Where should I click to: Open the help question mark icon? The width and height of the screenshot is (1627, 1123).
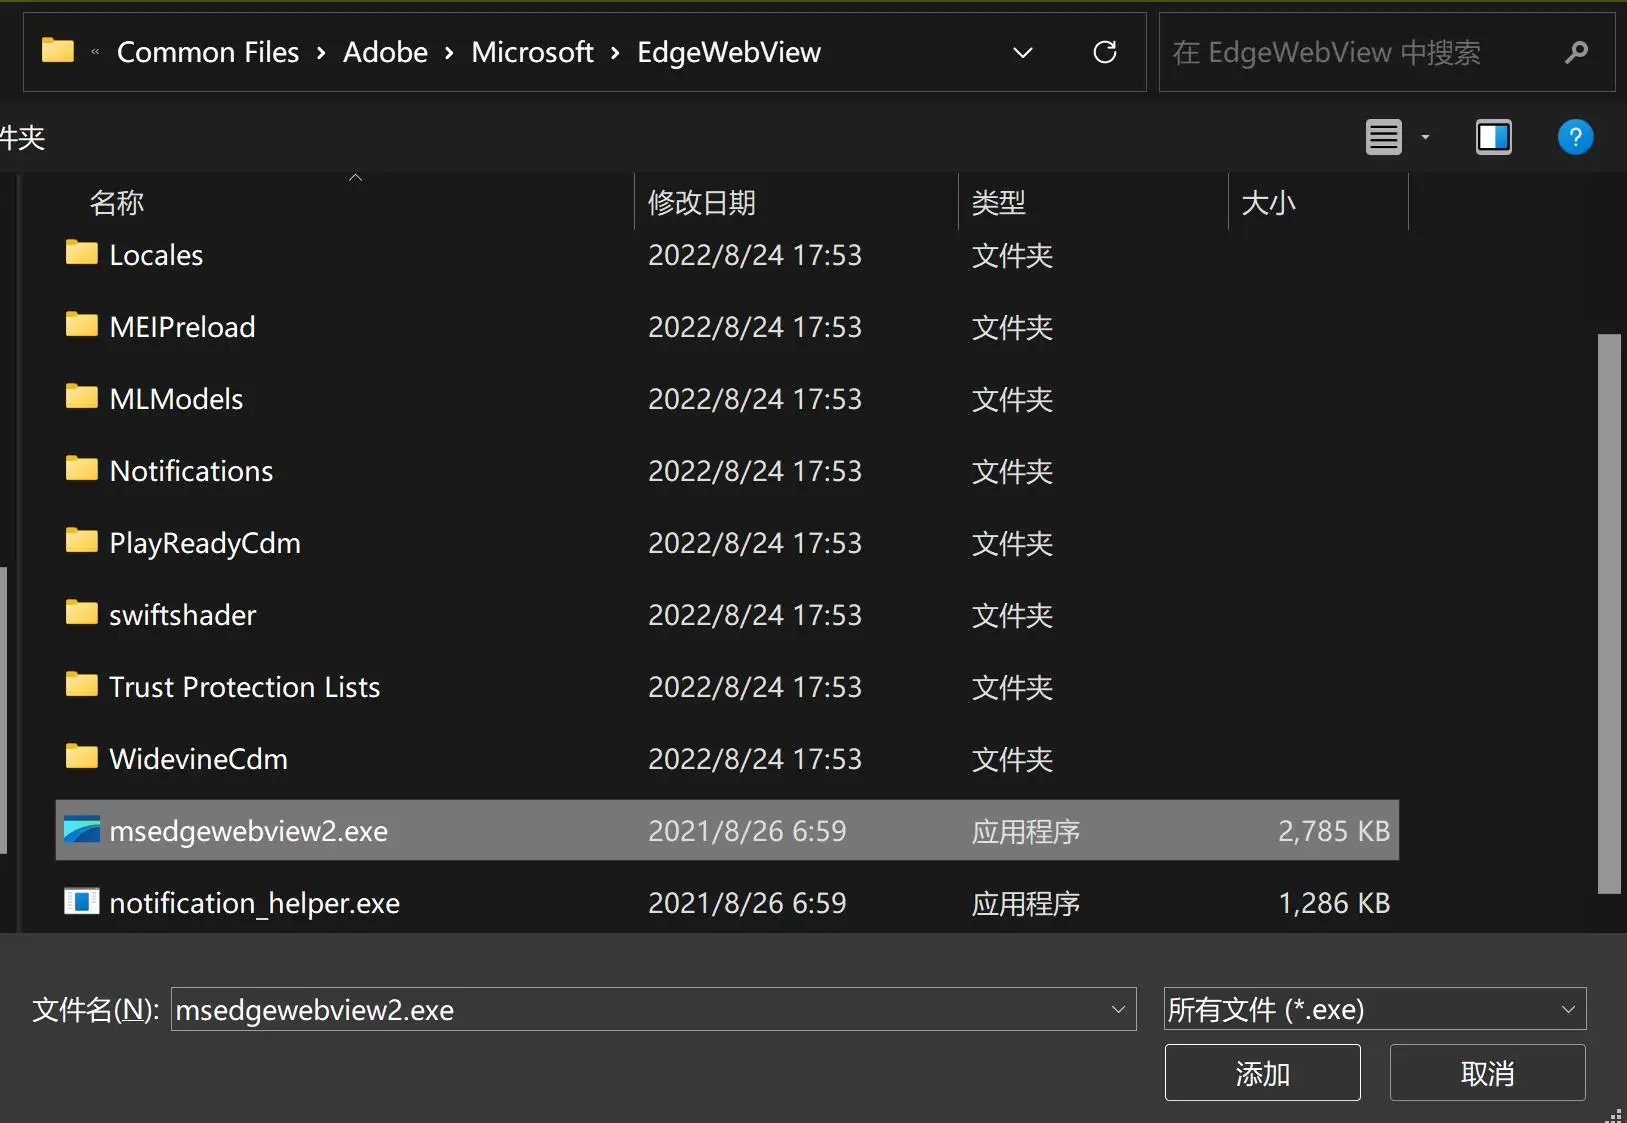(1574, 137)
